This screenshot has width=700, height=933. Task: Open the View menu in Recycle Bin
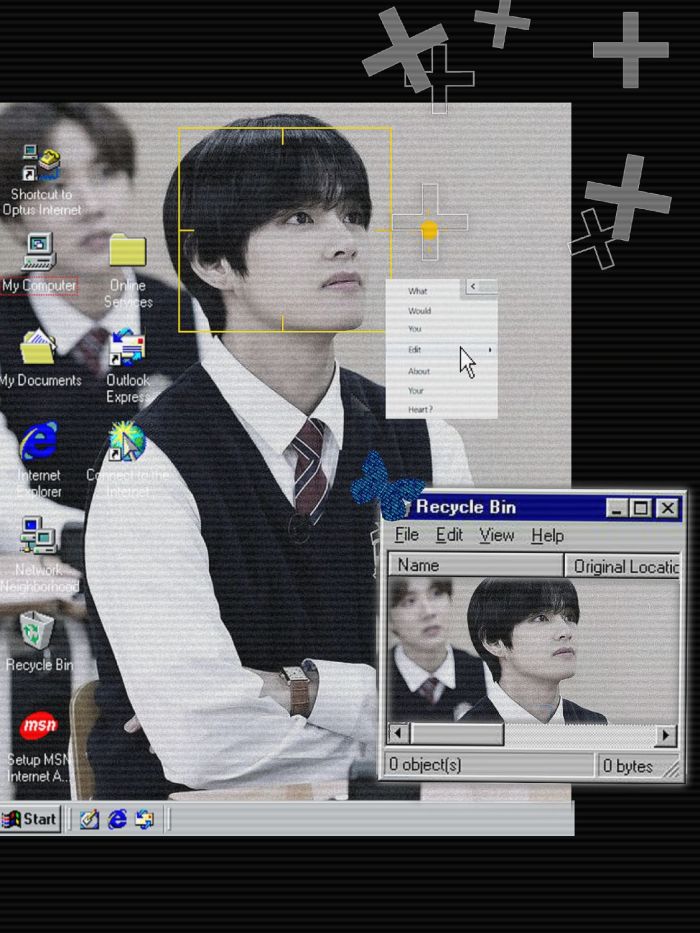497,535
